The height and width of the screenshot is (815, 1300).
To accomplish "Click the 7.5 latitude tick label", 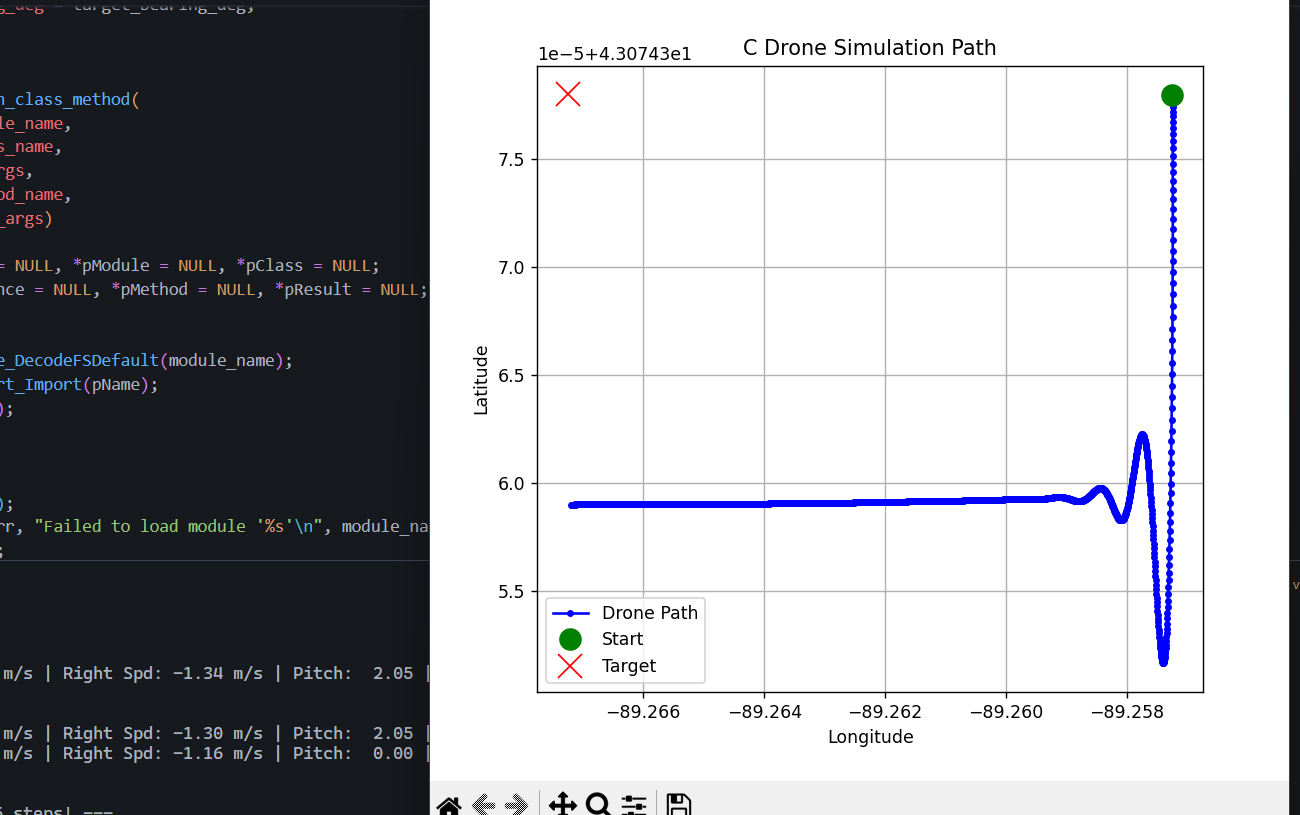I will pyautogui.click(x=513, y=160).
